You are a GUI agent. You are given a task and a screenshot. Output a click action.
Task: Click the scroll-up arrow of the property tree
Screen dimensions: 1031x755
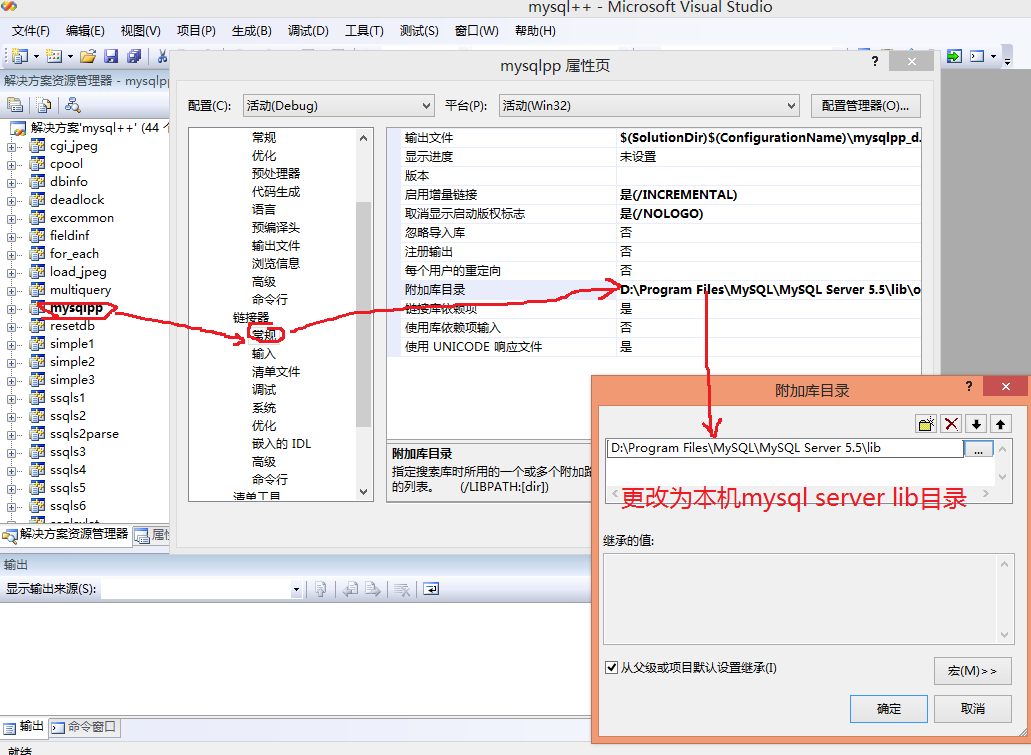point(364,137)
